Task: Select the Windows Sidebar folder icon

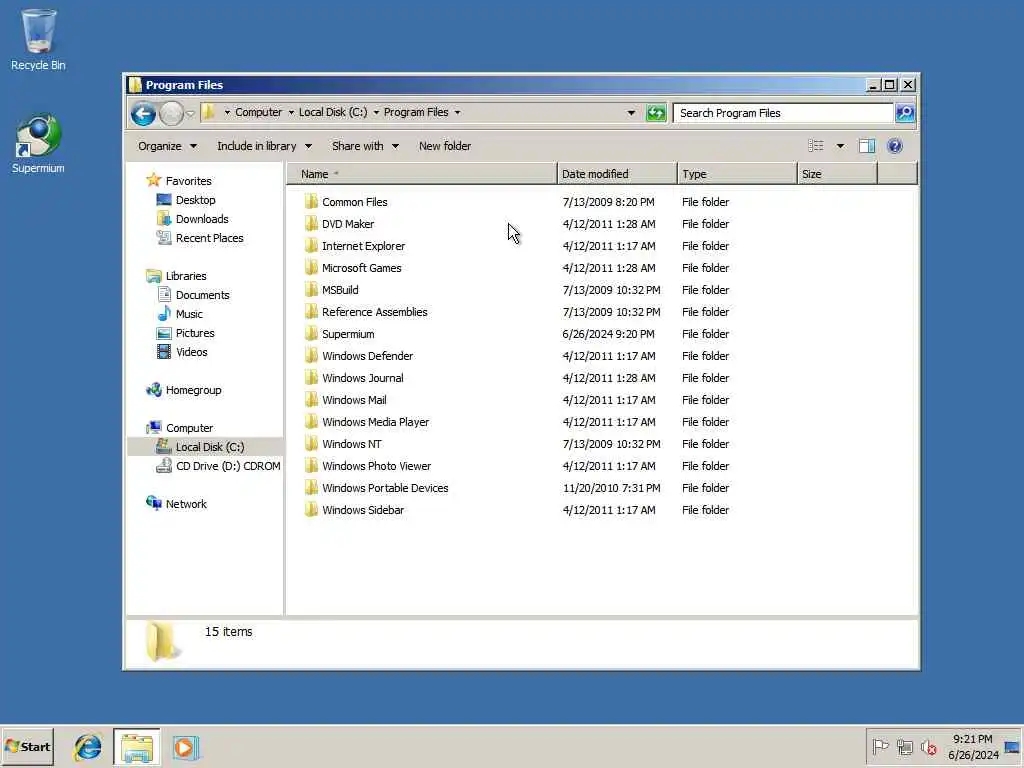Action: click(312, 510)
